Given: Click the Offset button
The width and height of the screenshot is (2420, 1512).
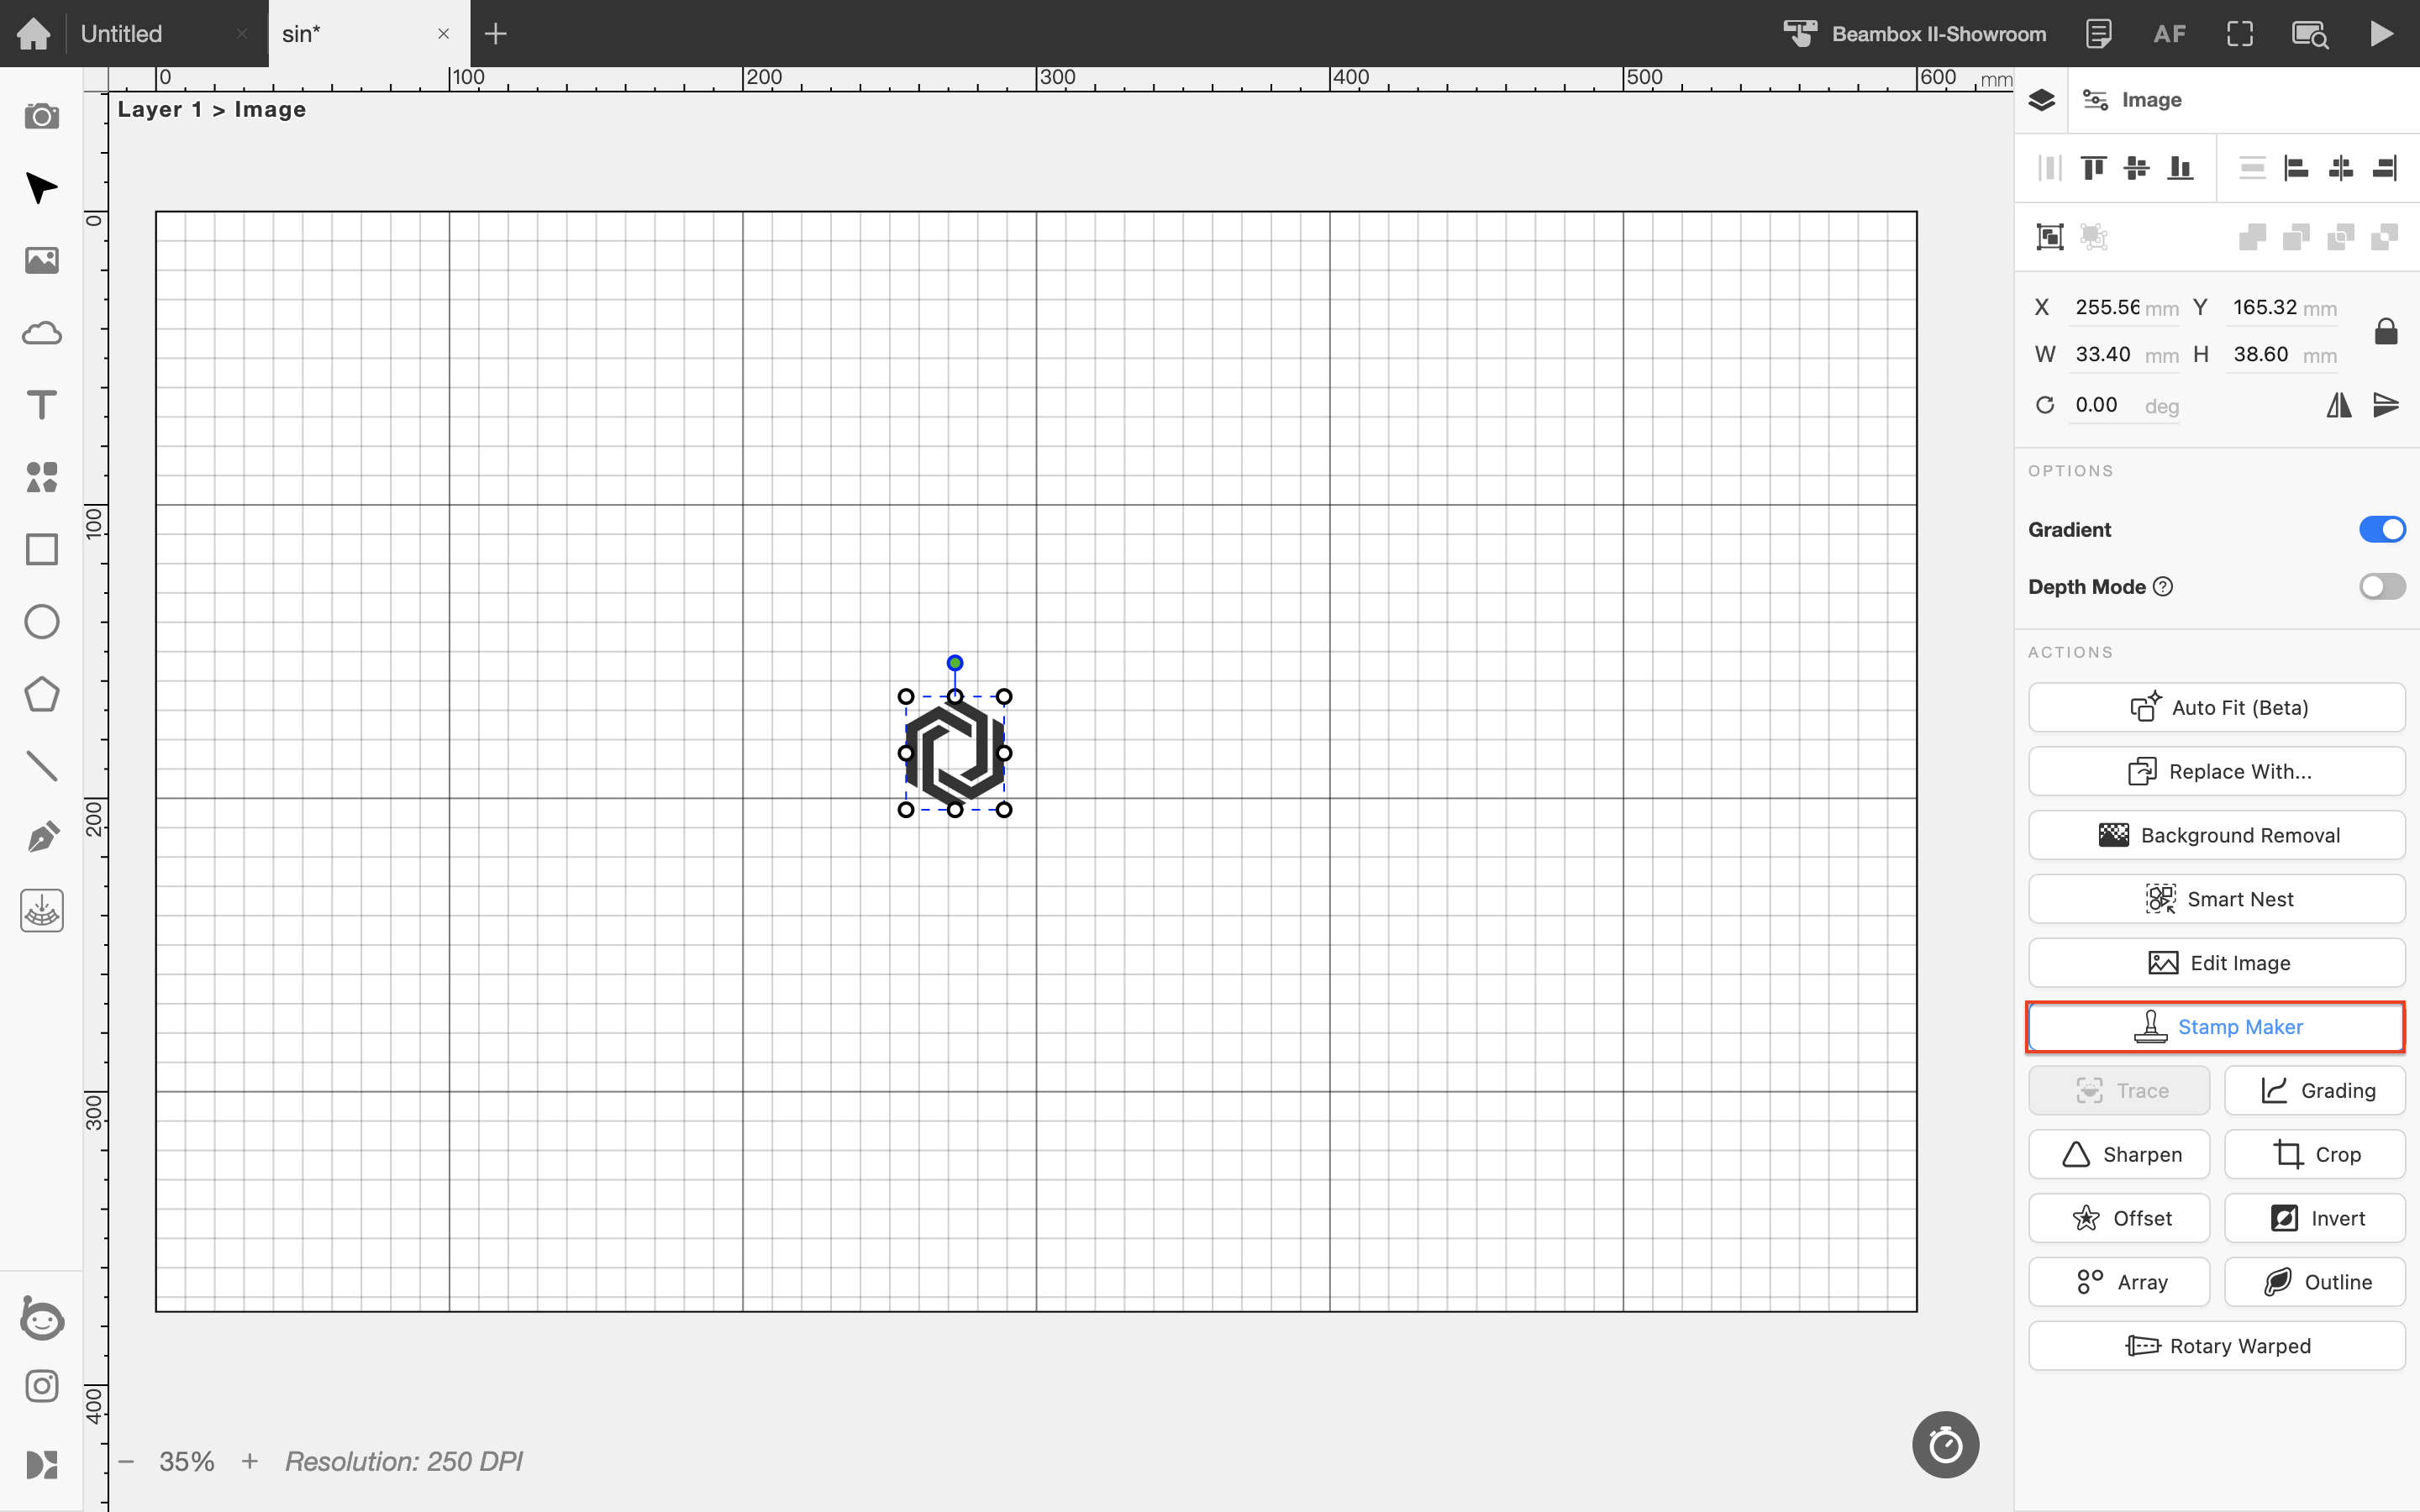Looking at the screenshot, I should tap(2119, 1218).
